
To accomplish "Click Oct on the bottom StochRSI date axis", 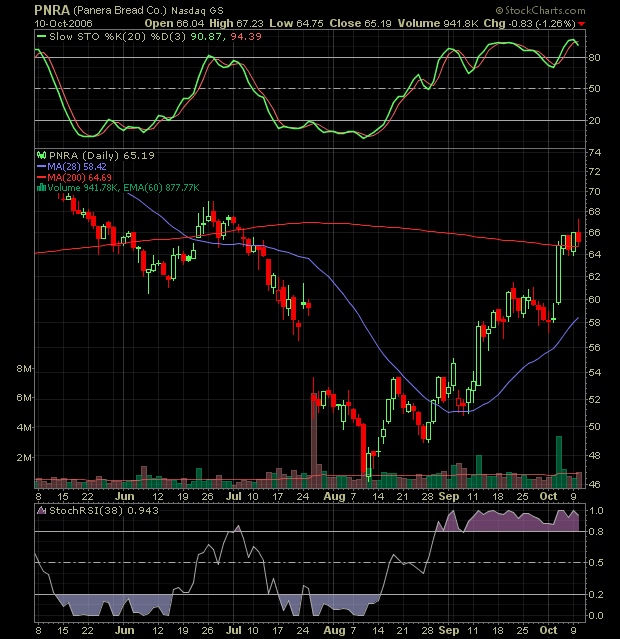I will (x=548, y=630).
